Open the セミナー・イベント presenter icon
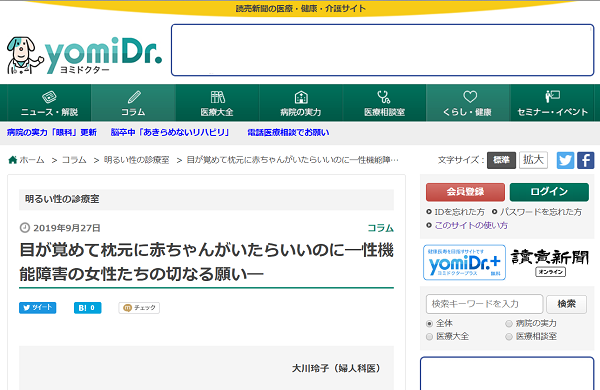The height and width of the screenshot is (390, 600). click(553, 96)
